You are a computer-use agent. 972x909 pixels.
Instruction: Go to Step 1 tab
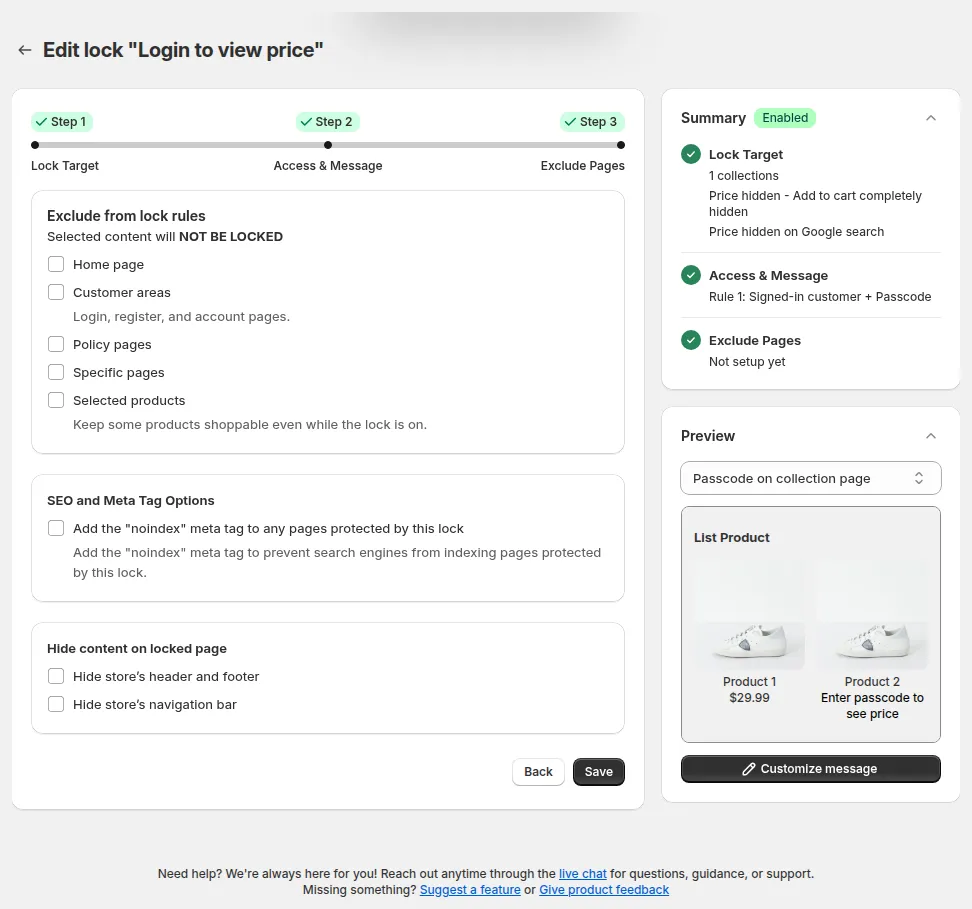(62, 122)
